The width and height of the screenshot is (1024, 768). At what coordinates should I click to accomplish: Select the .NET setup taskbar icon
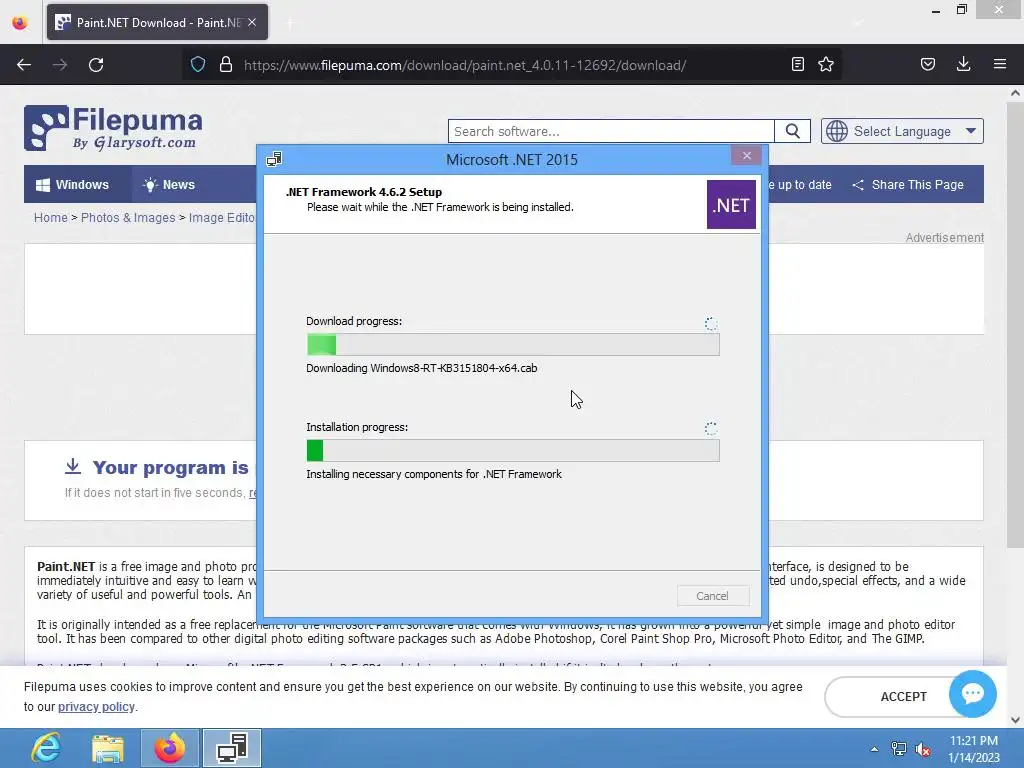click(x=231, y=748)
